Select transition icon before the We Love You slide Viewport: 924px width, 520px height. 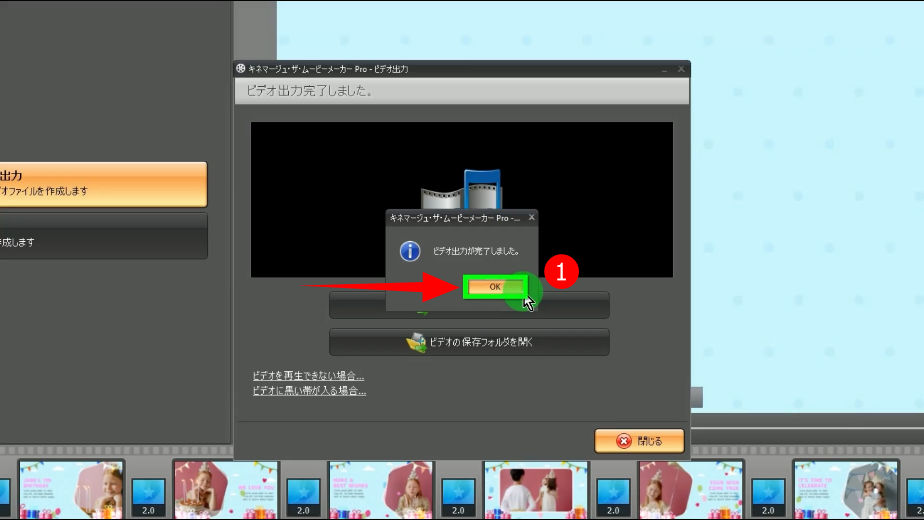(x=148, y=493)
